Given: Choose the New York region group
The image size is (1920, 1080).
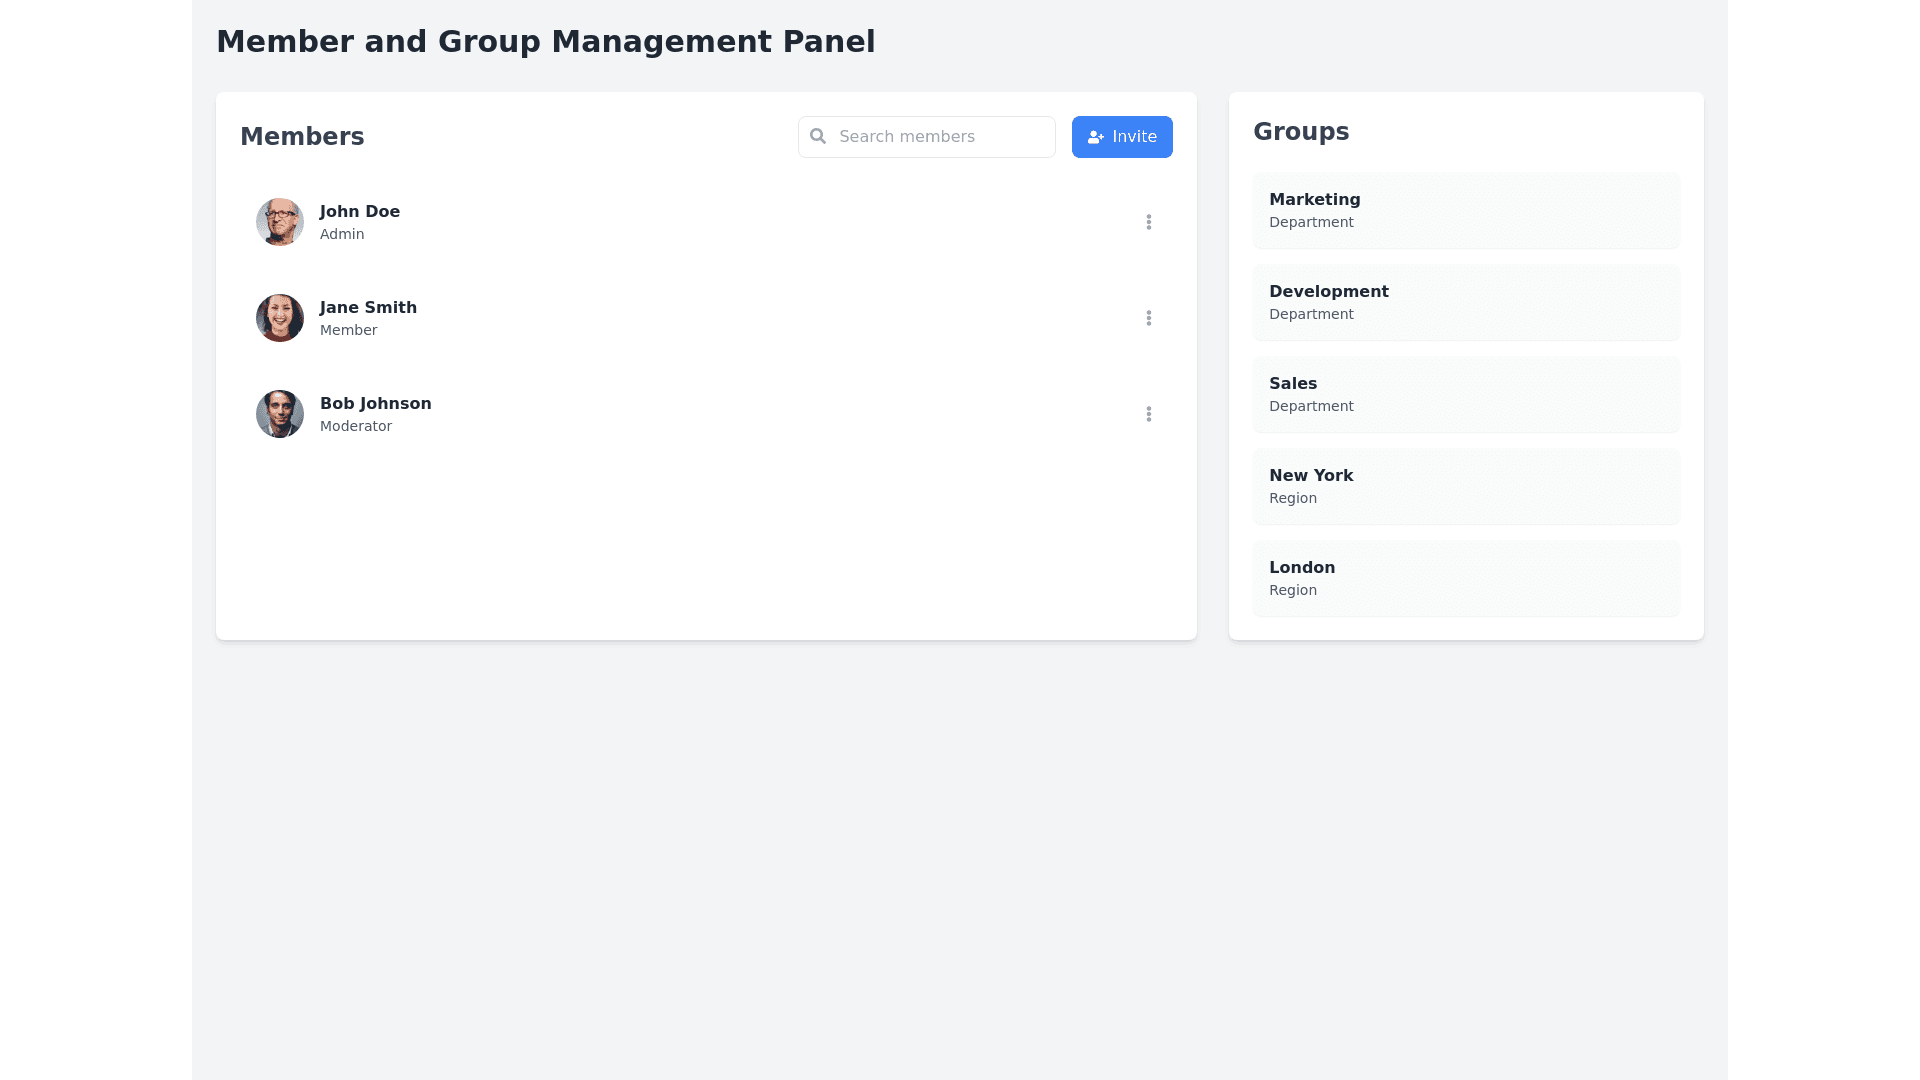Looking at the screenshot, I should [1465, 486].
